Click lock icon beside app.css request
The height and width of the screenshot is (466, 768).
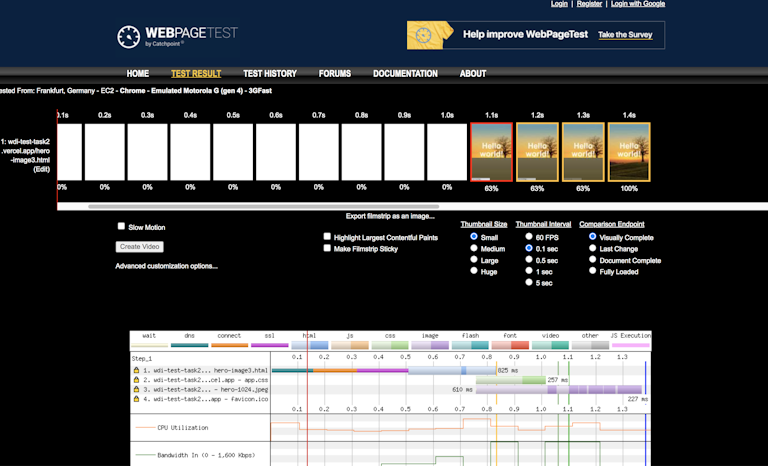[x=135, y=380]
